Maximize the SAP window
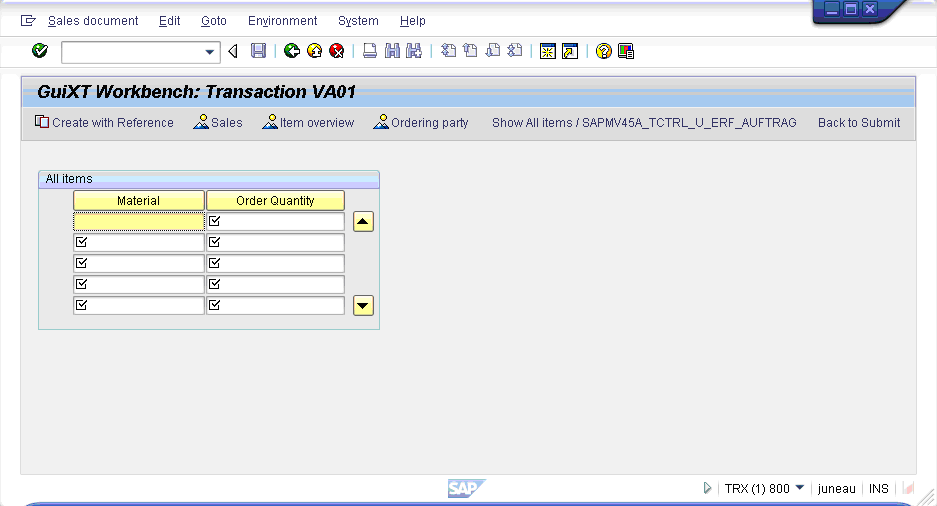Screen dimensions: 937x506 [x=850, y=9]
